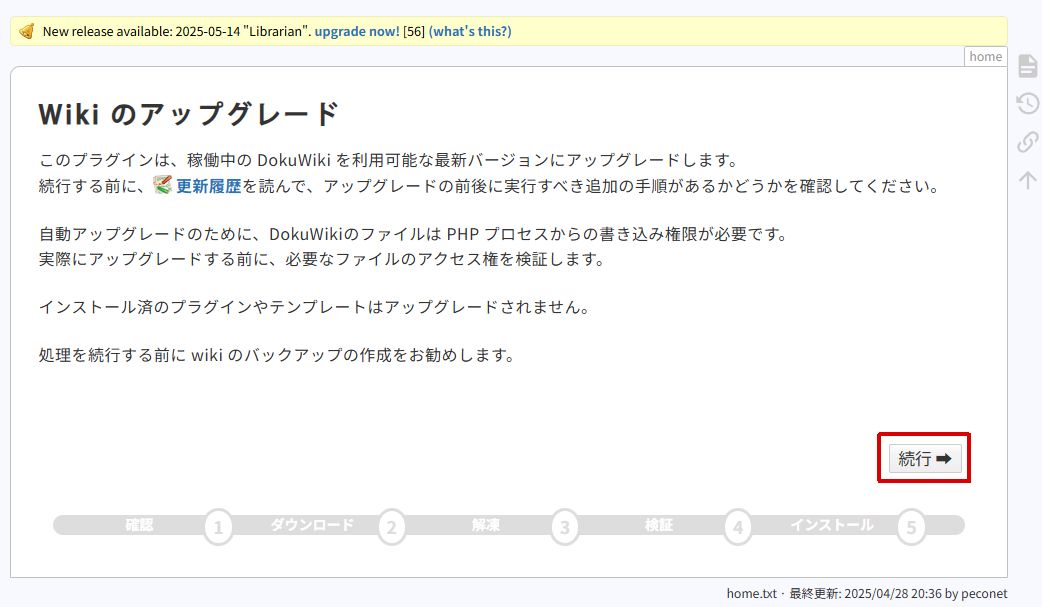Click the notification bell icon in banner
Screen dimensions: 1042x607
tap(27, 31)
